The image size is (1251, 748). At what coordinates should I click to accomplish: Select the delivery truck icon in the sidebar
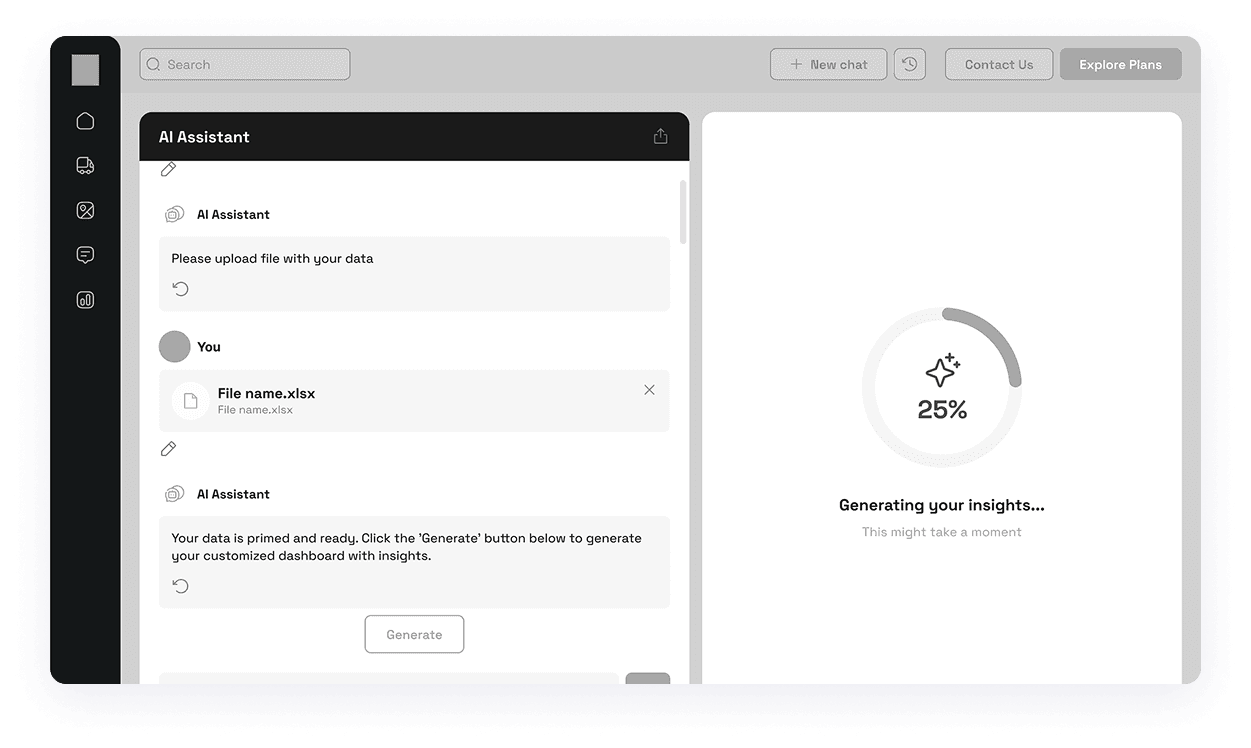click(85, 165)
